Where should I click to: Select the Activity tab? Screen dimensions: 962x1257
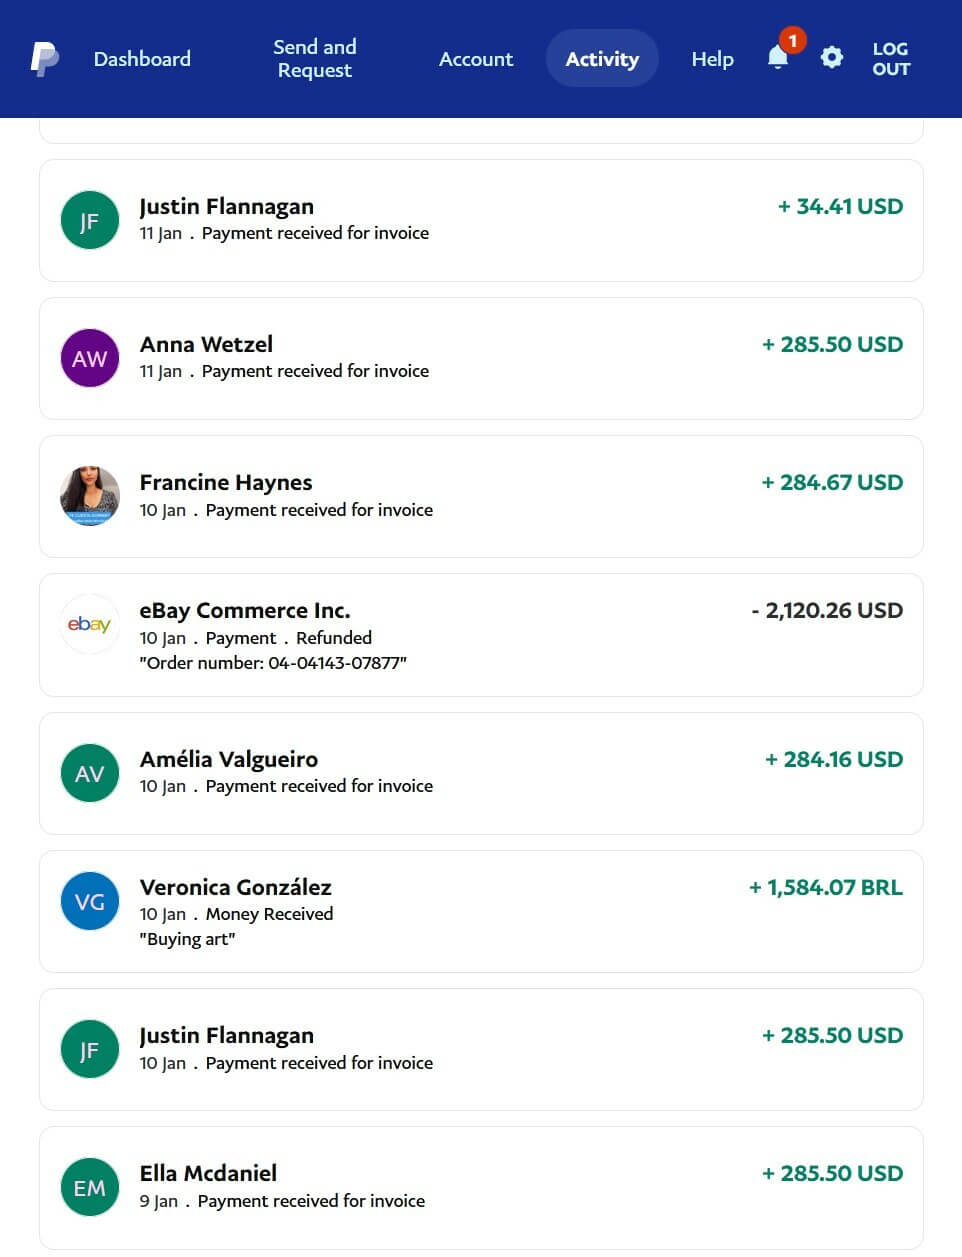pos(602,59)
